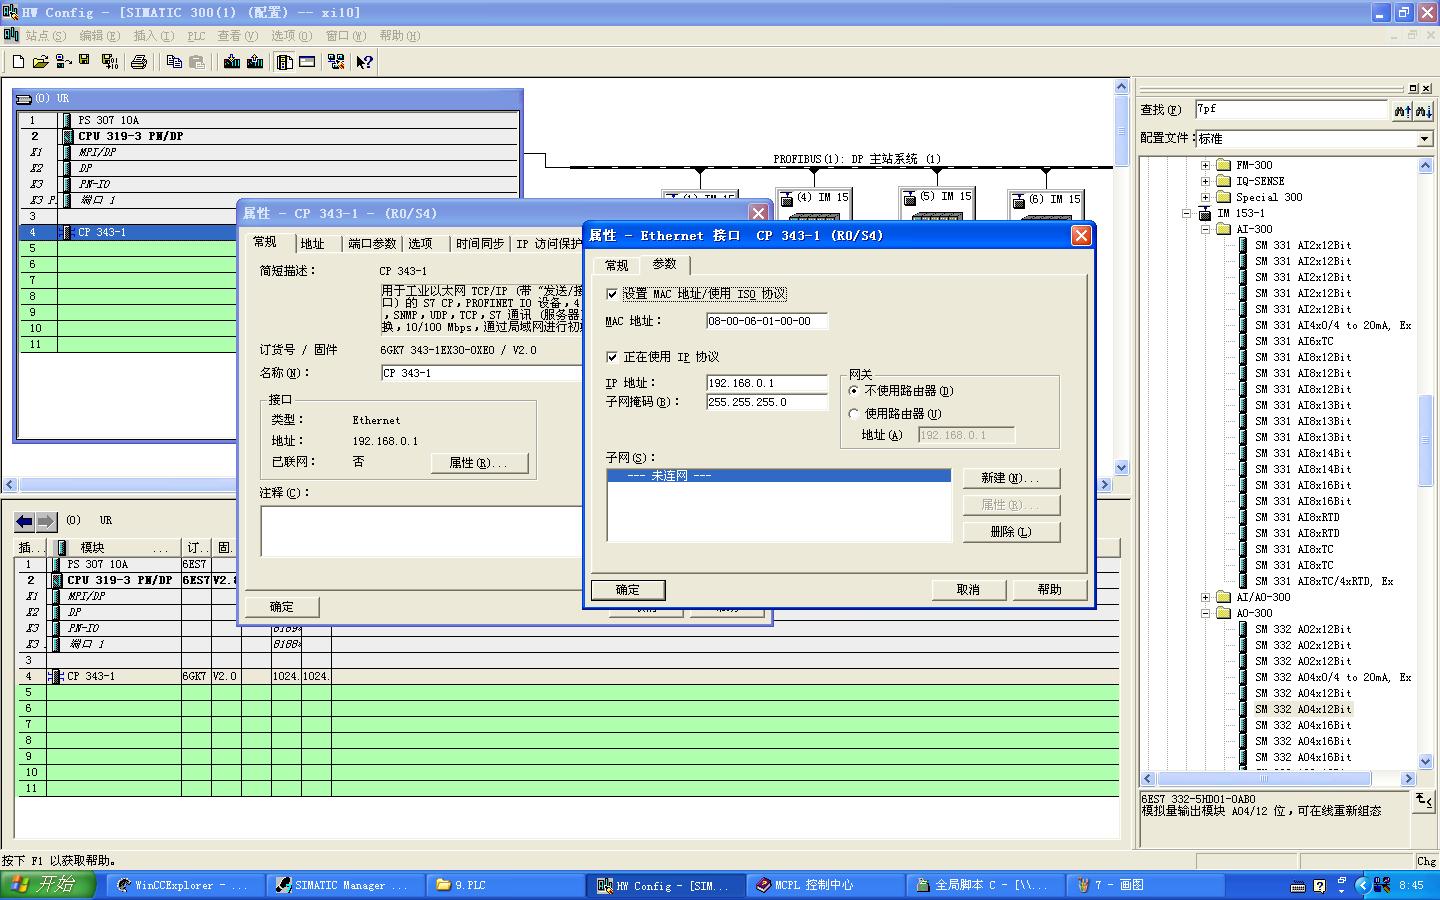The image size is (1440, 900).
Task: Click the 查找 search field containing 7pf
Action: pos(1292,109)
